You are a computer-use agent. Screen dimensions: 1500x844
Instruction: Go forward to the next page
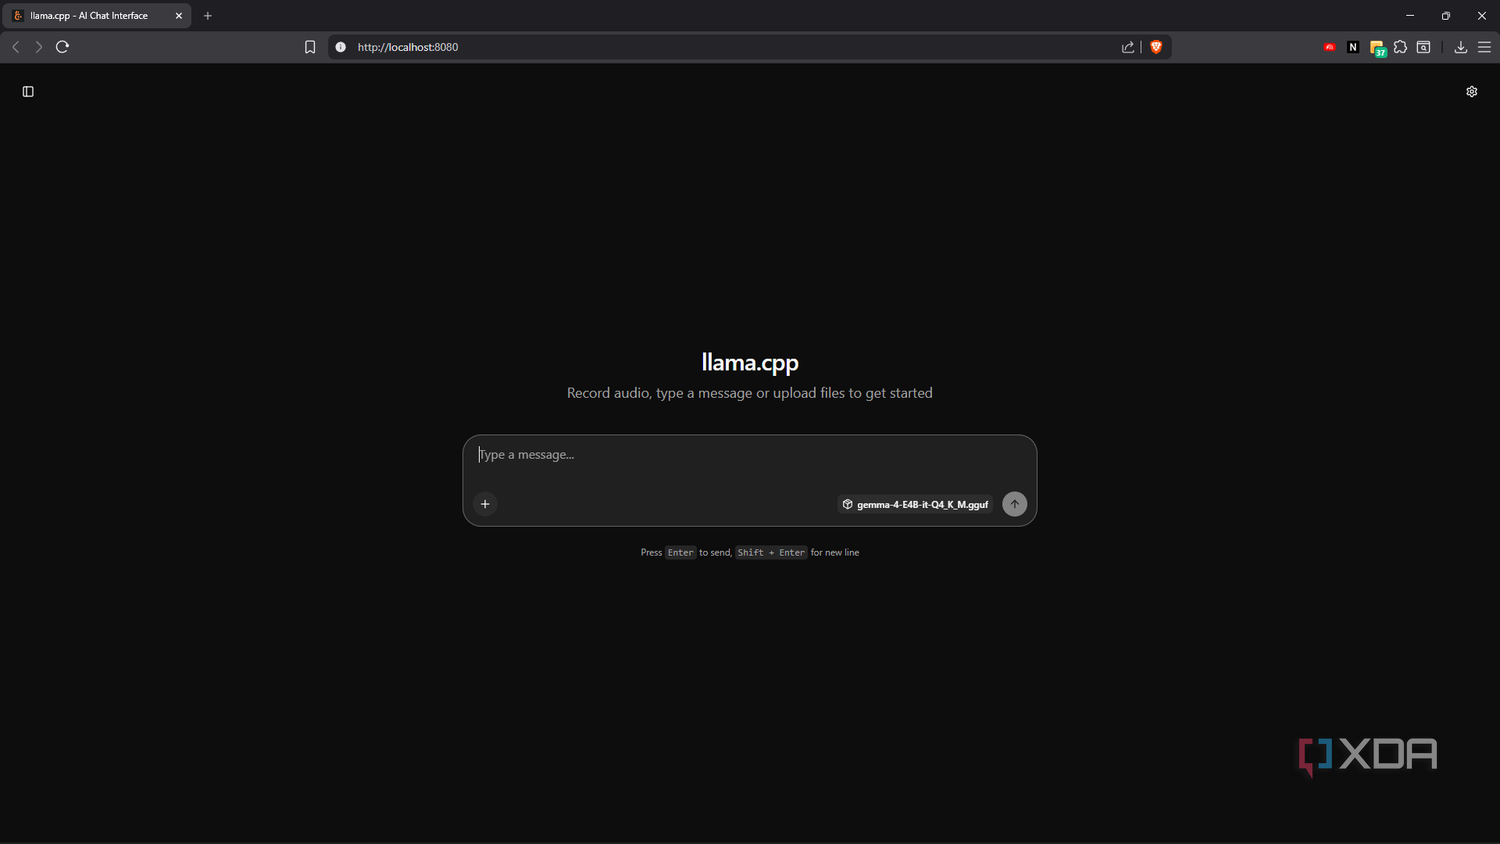pos(39,47)
